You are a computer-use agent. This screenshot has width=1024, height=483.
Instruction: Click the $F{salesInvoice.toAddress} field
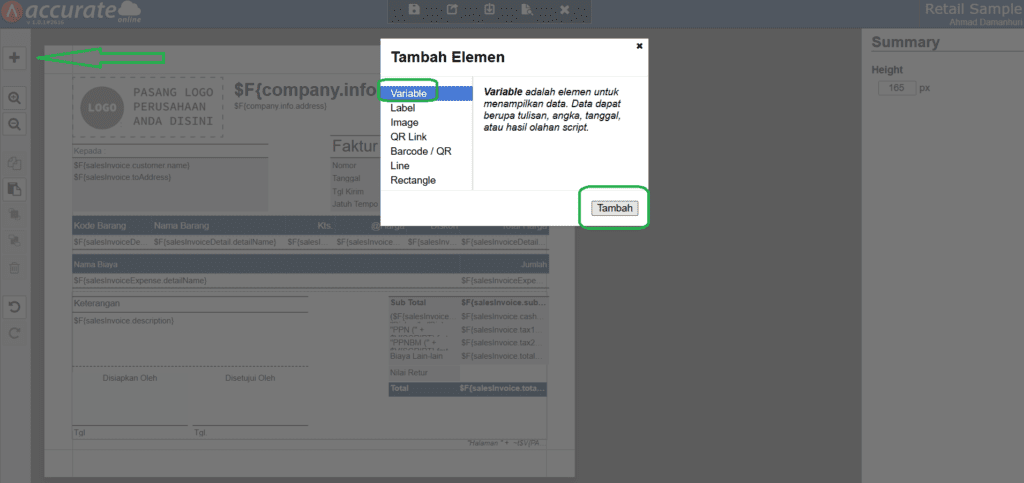122,177
